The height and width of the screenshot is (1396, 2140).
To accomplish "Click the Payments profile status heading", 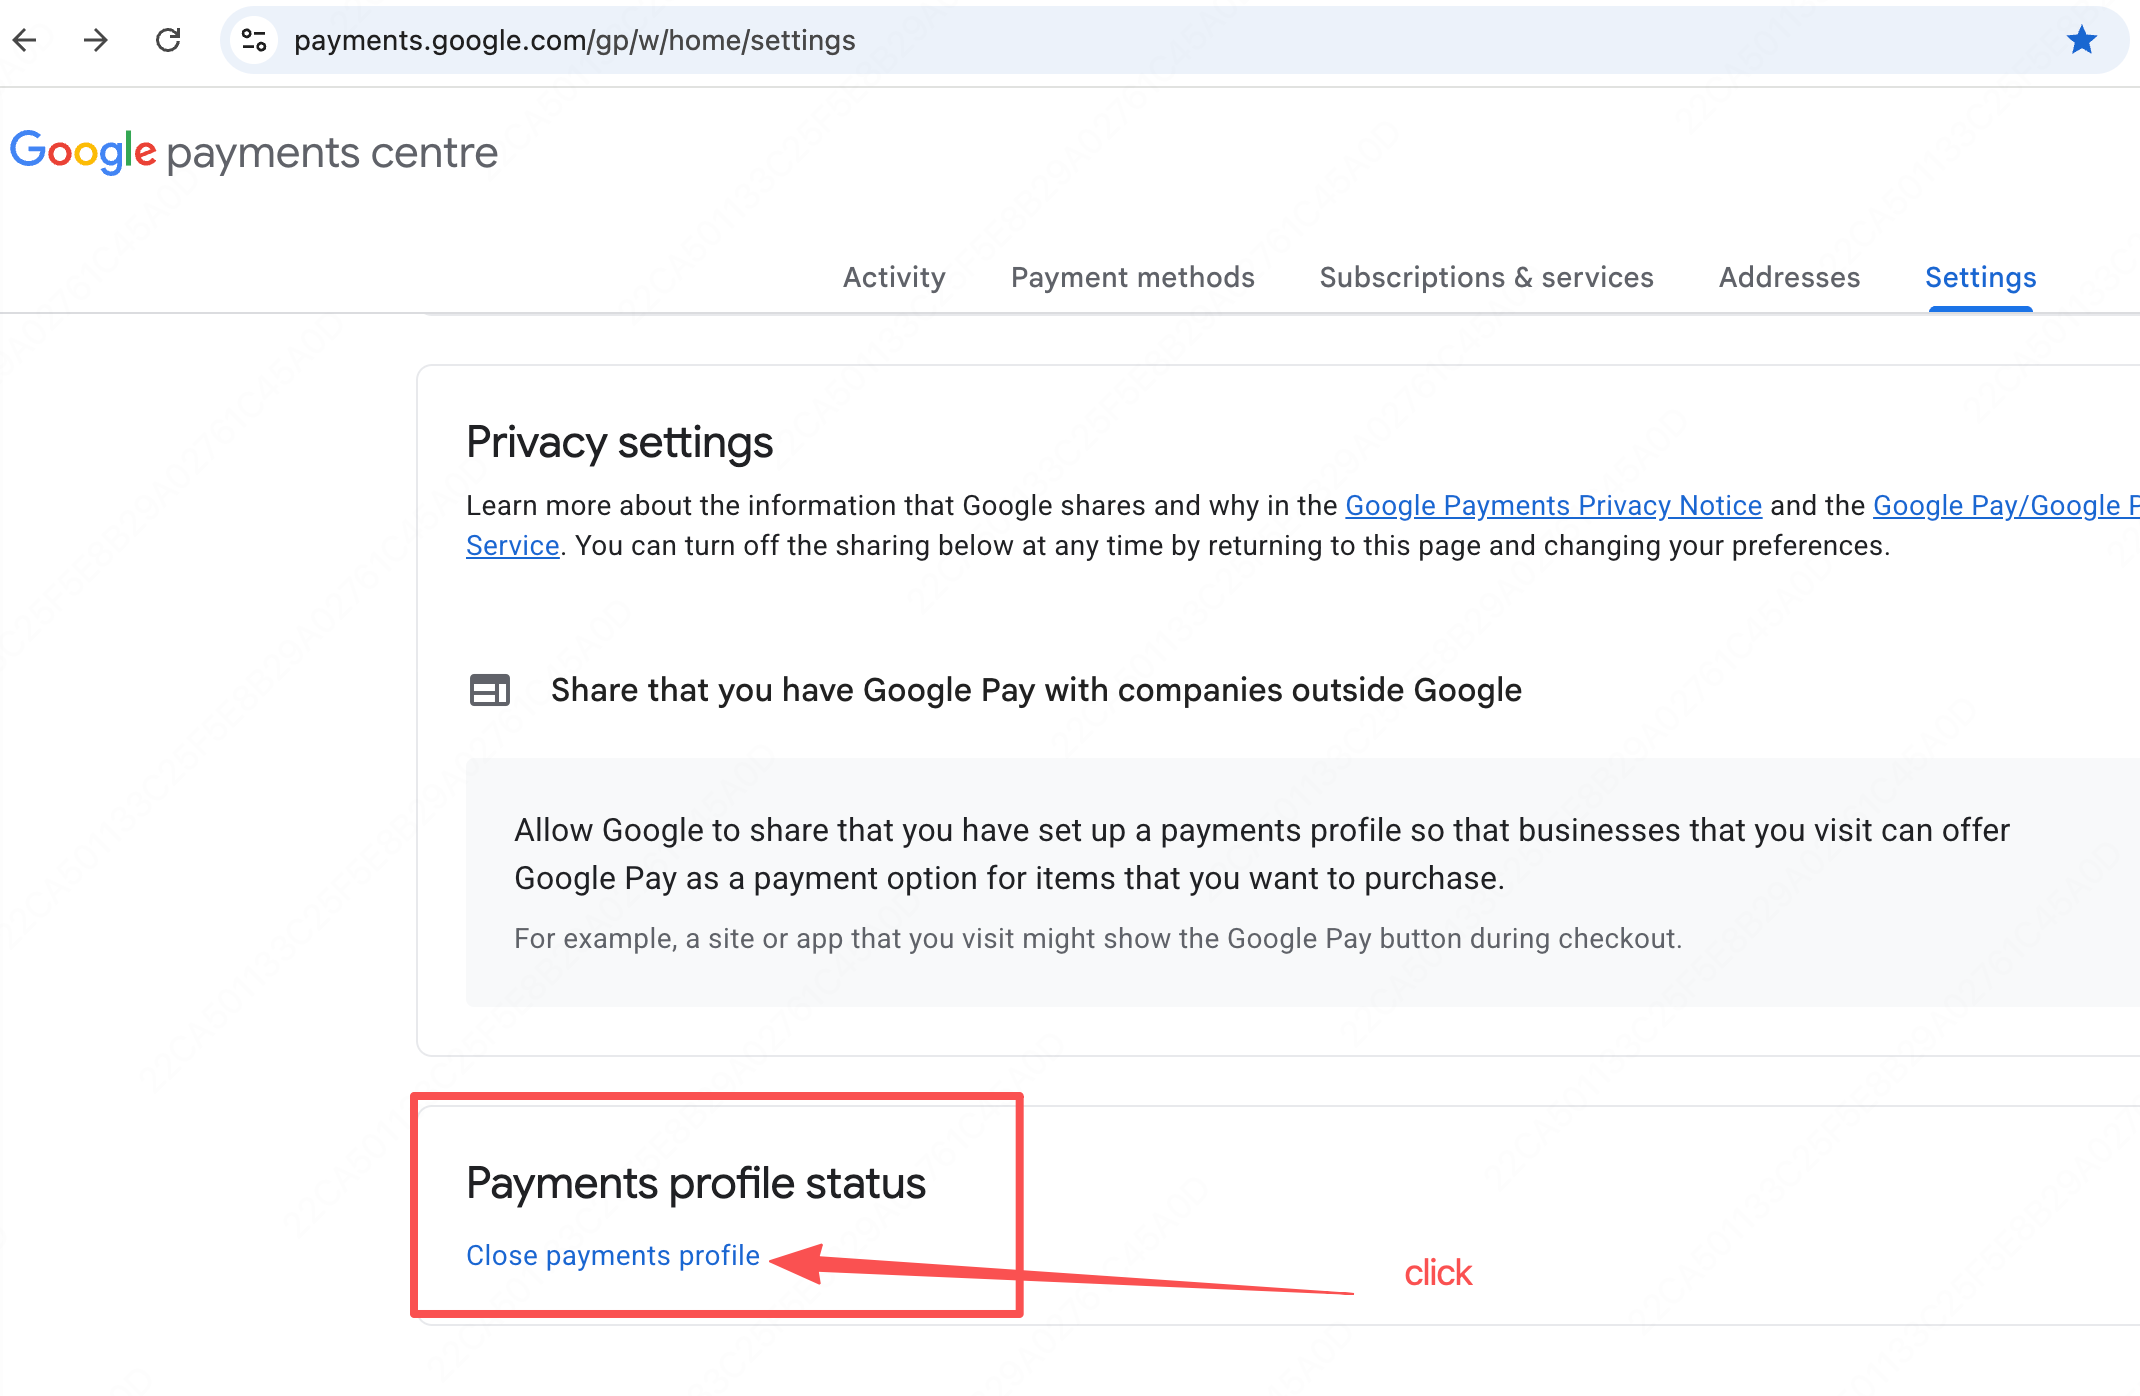I will [x=696, y=1183].
